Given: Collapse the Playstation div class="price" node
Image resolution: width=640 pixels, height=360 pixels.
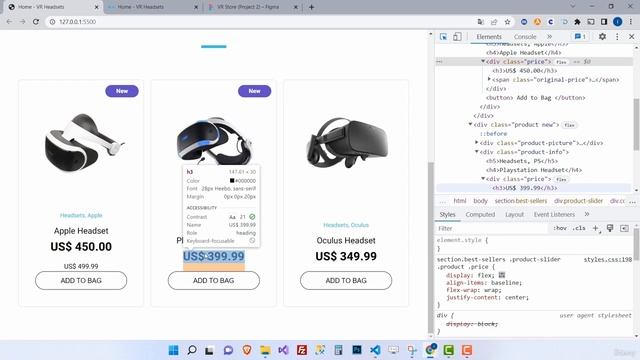Looking at the screenshot, I should 483,179.
